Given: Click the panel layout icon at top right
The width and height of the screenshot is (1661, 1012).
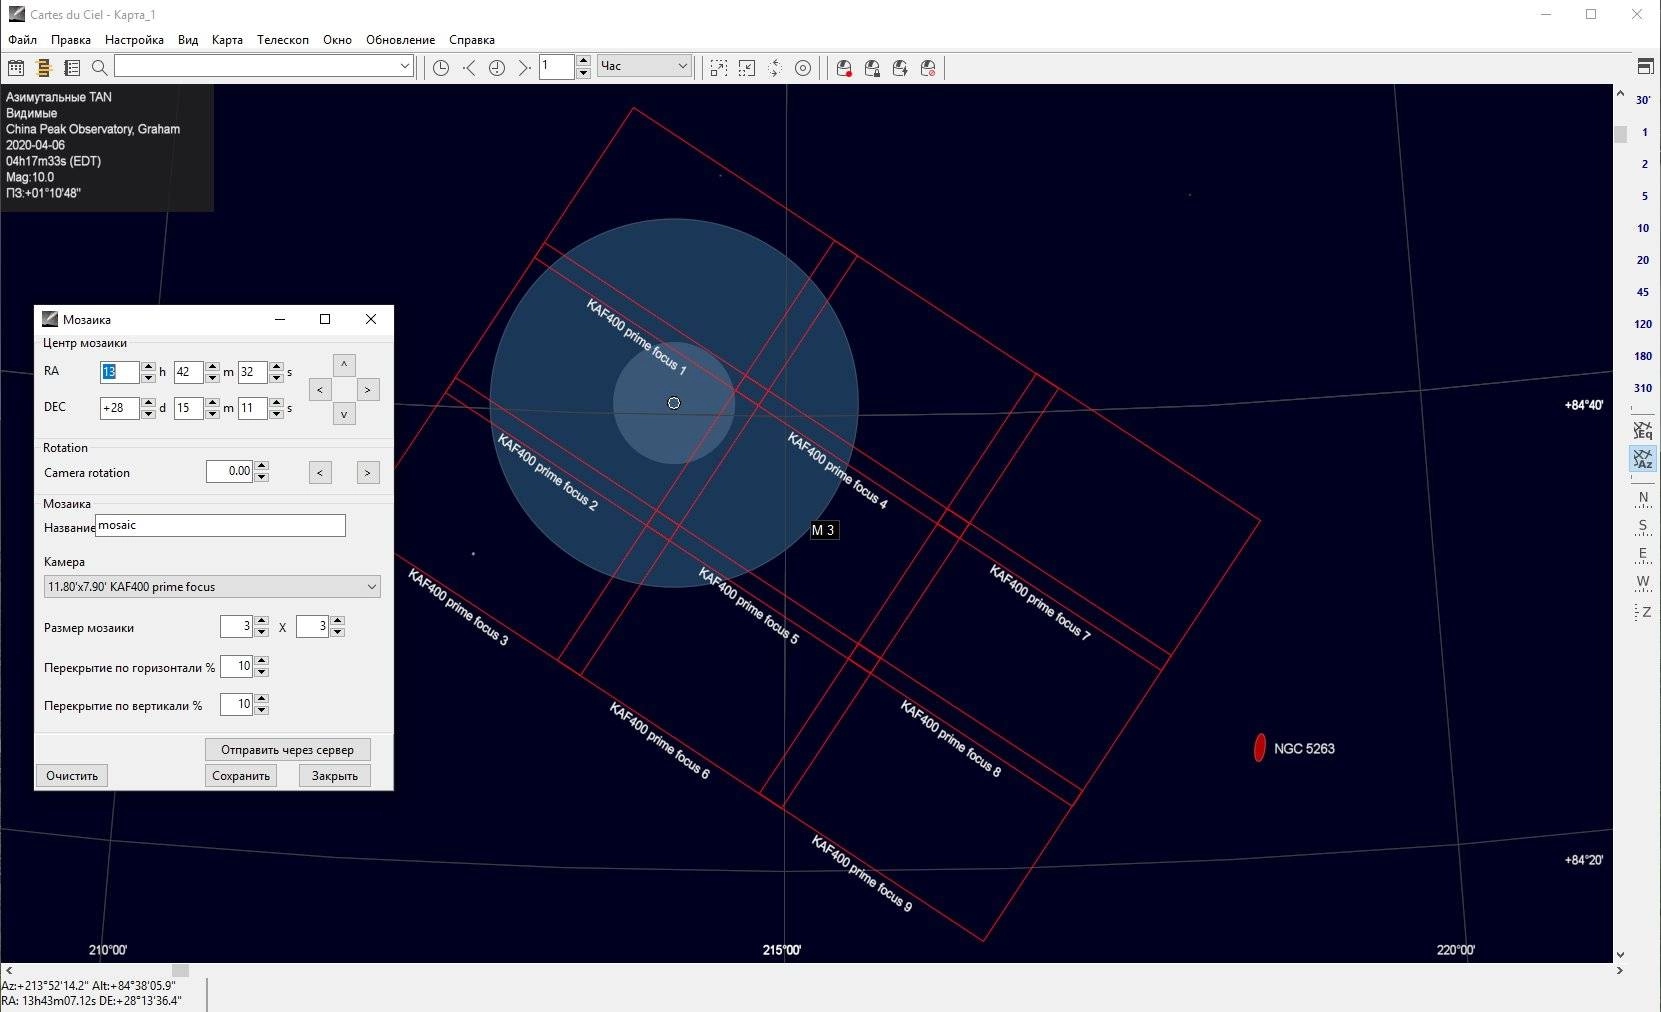Looking at the screenshot, I should [1645, 67].
